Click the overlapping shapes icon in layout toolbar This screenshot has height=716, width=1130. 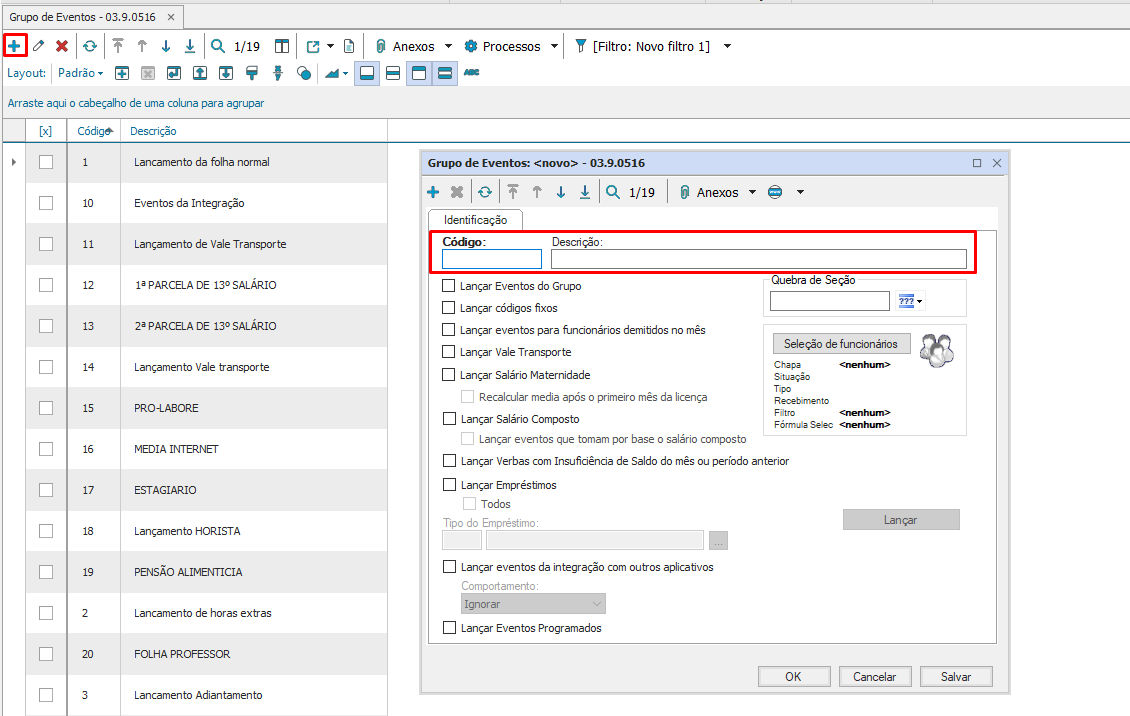click(303, 73)
